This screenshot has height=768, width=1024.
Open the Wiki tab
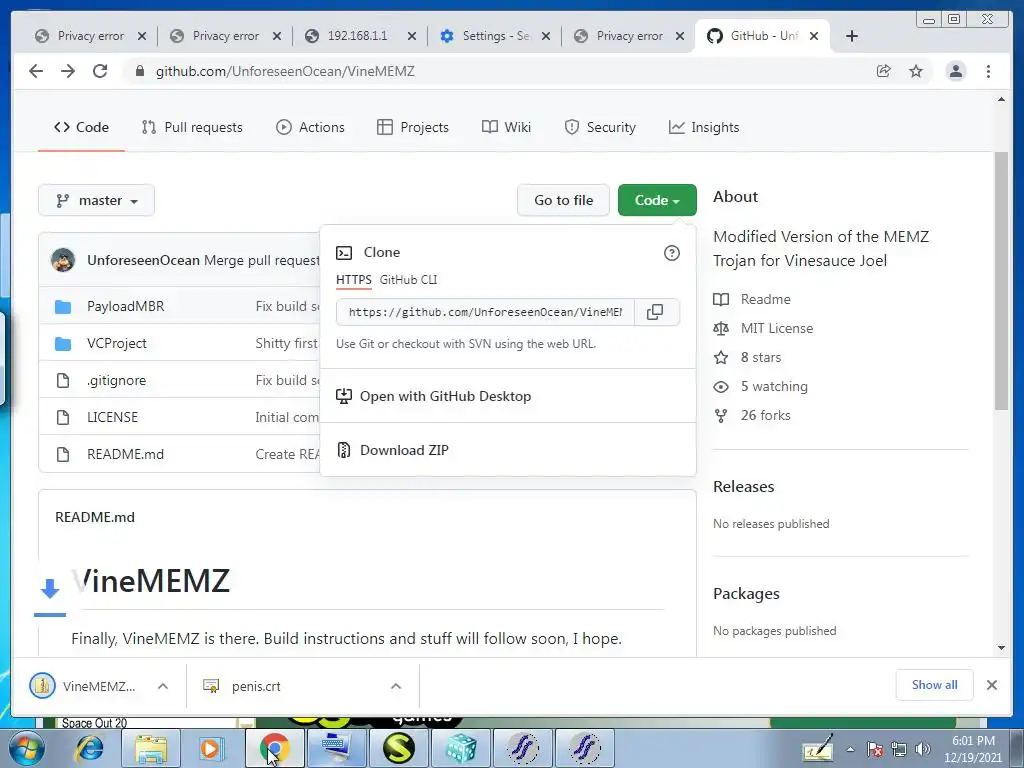[x=506, y=127]
